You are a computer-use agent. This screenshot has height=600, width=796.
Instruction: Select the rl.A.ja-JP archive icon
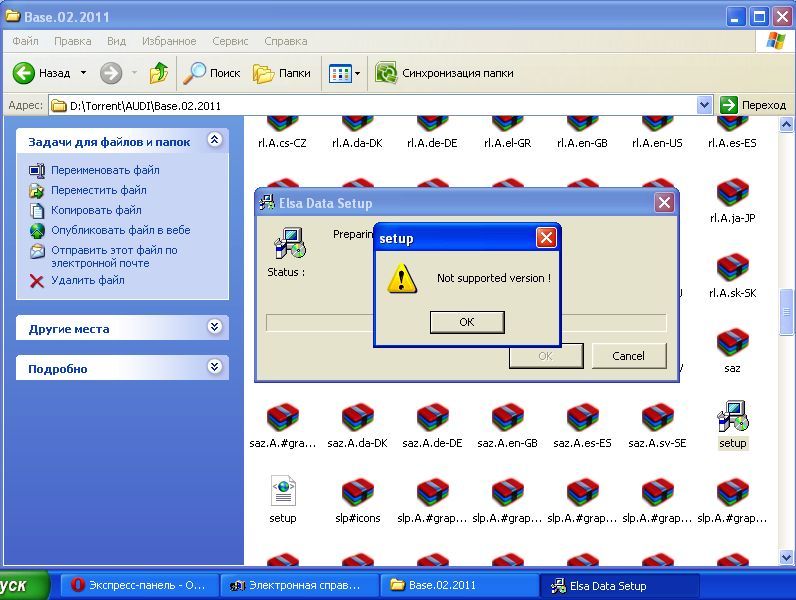point(733,193)
